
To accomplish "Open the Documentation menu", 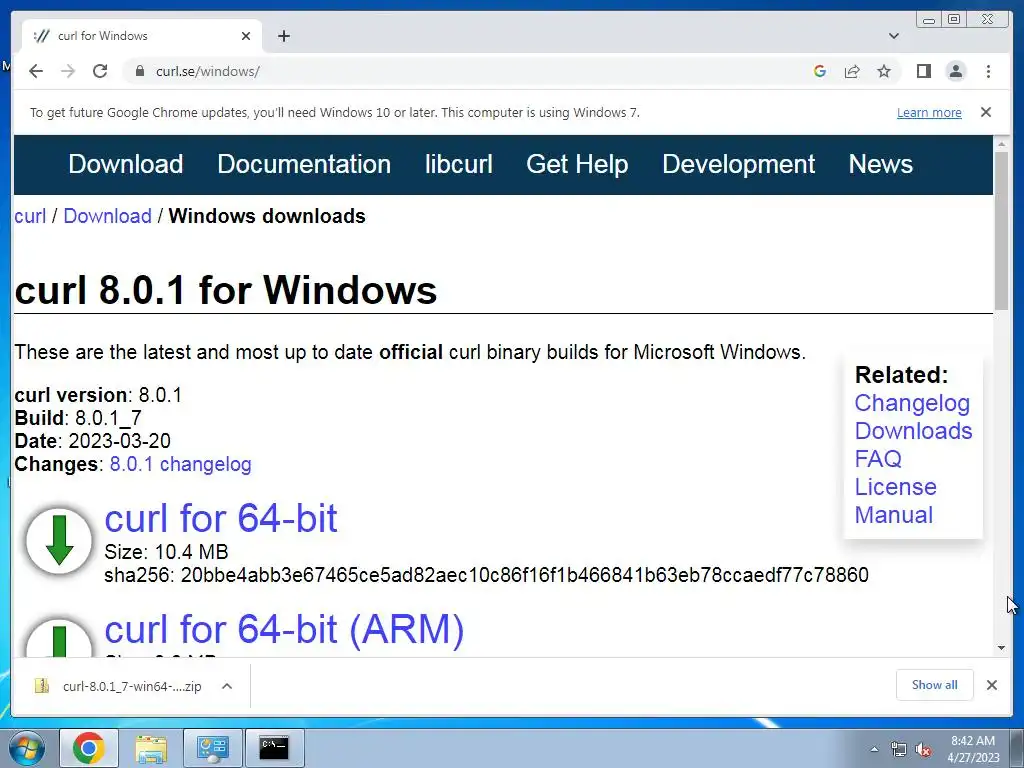I will coord(304,164).
